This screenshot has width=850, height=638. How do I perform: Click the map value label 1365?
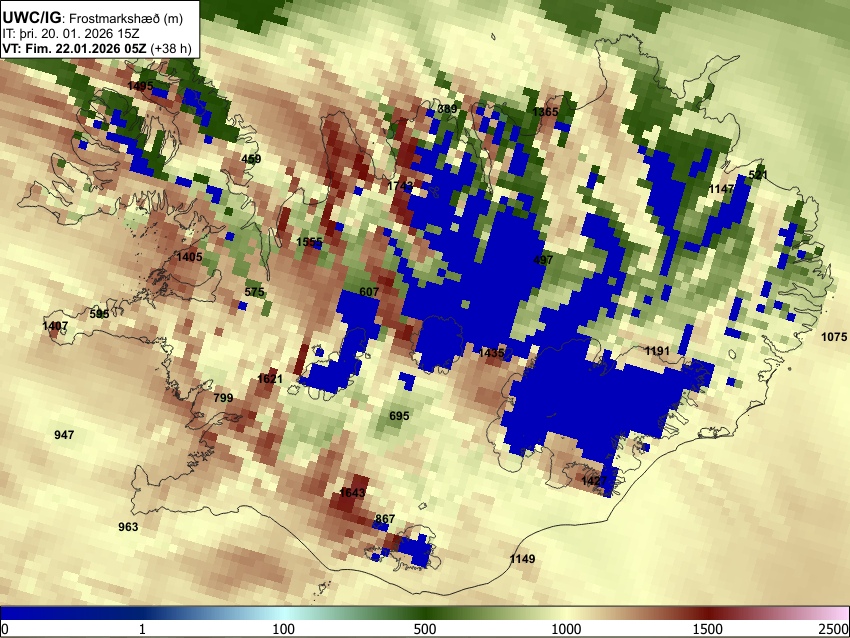point(545,112)
